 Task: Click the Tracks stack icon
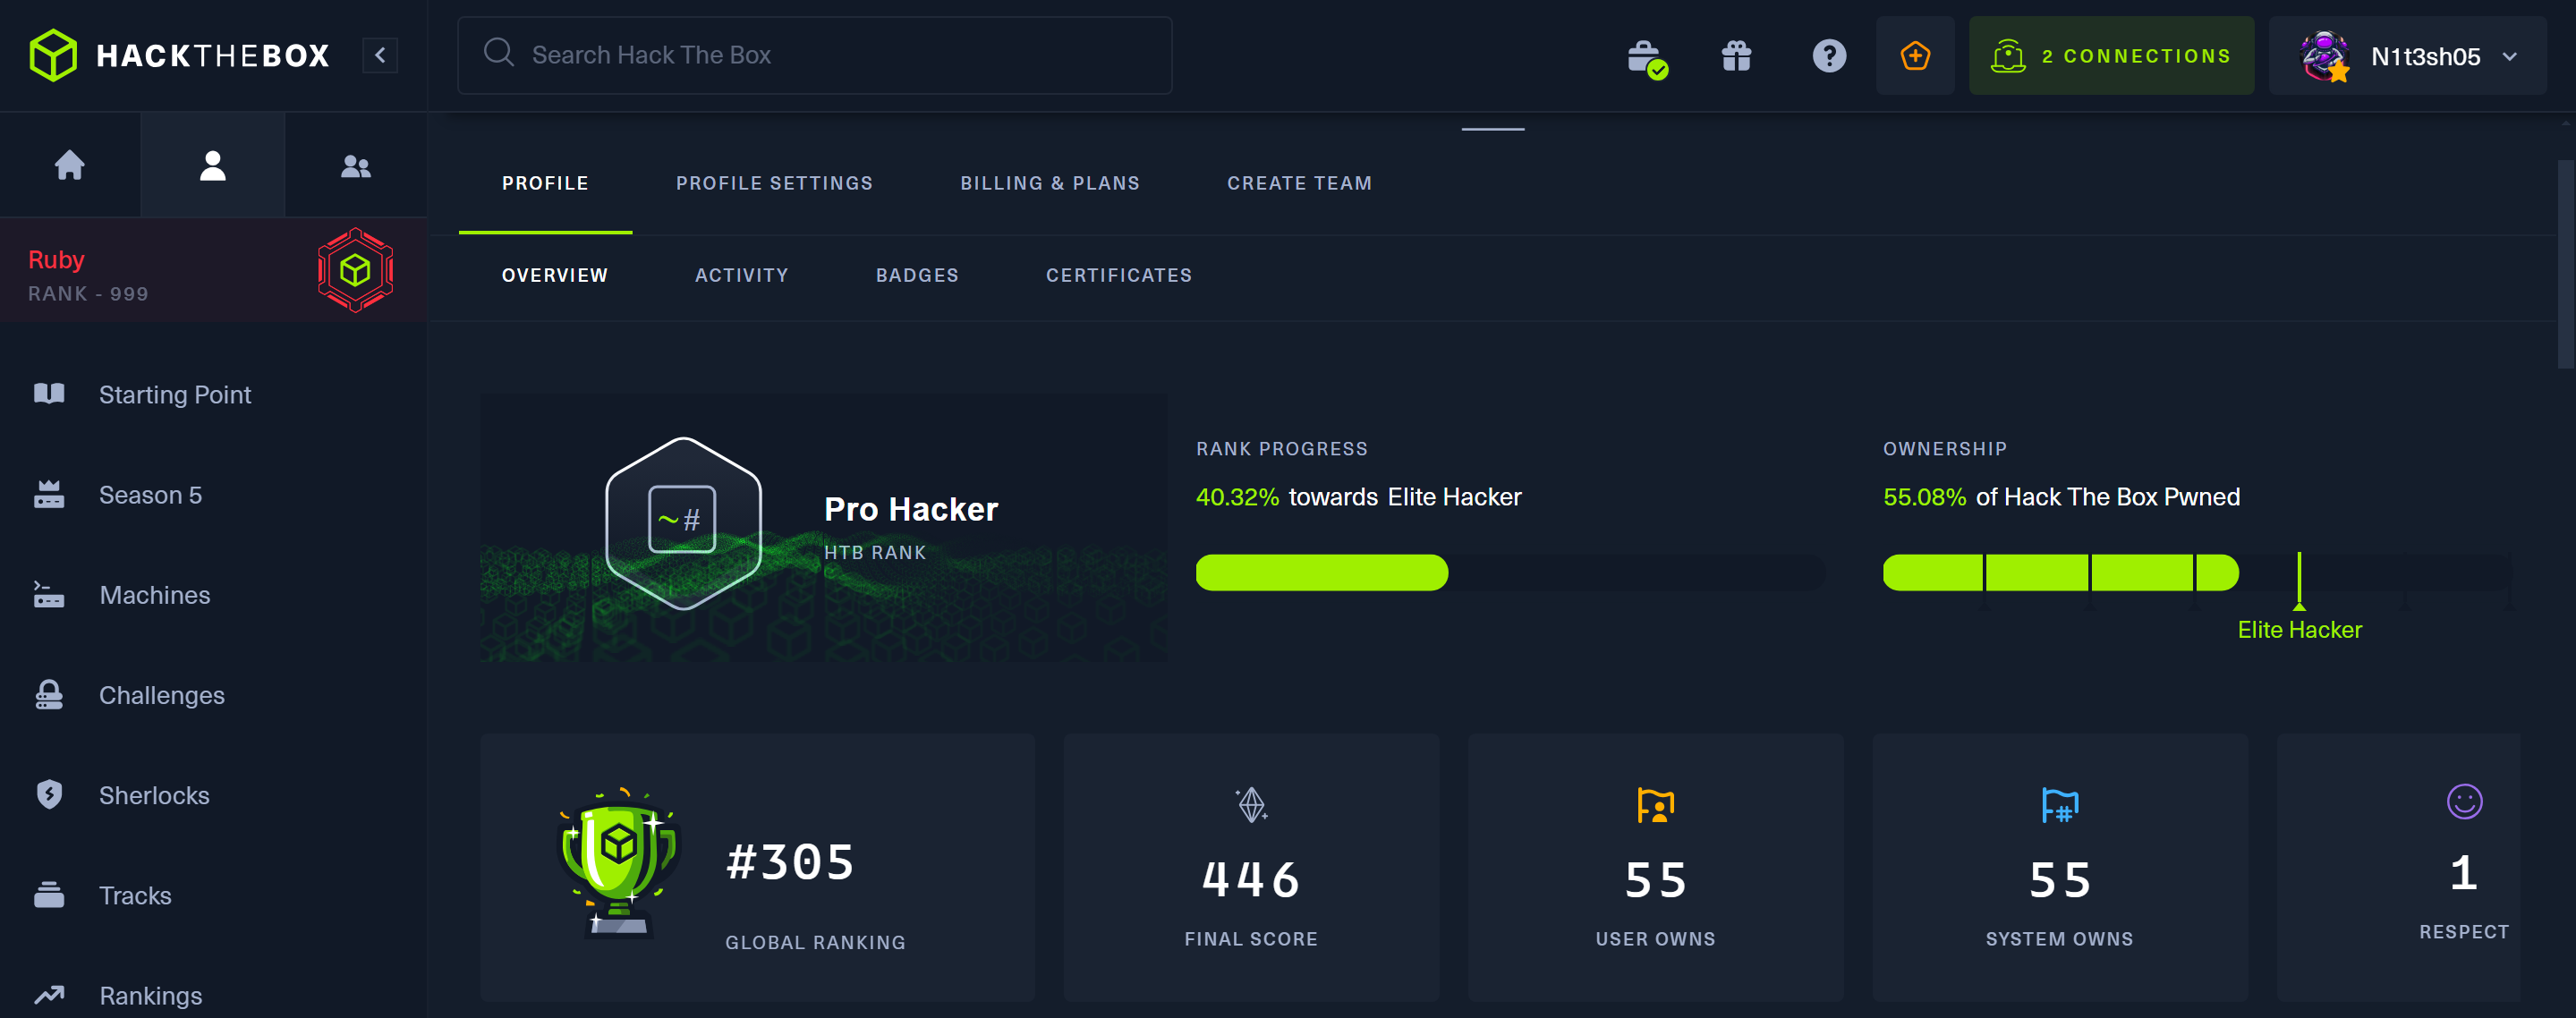(x=49, y=894)
